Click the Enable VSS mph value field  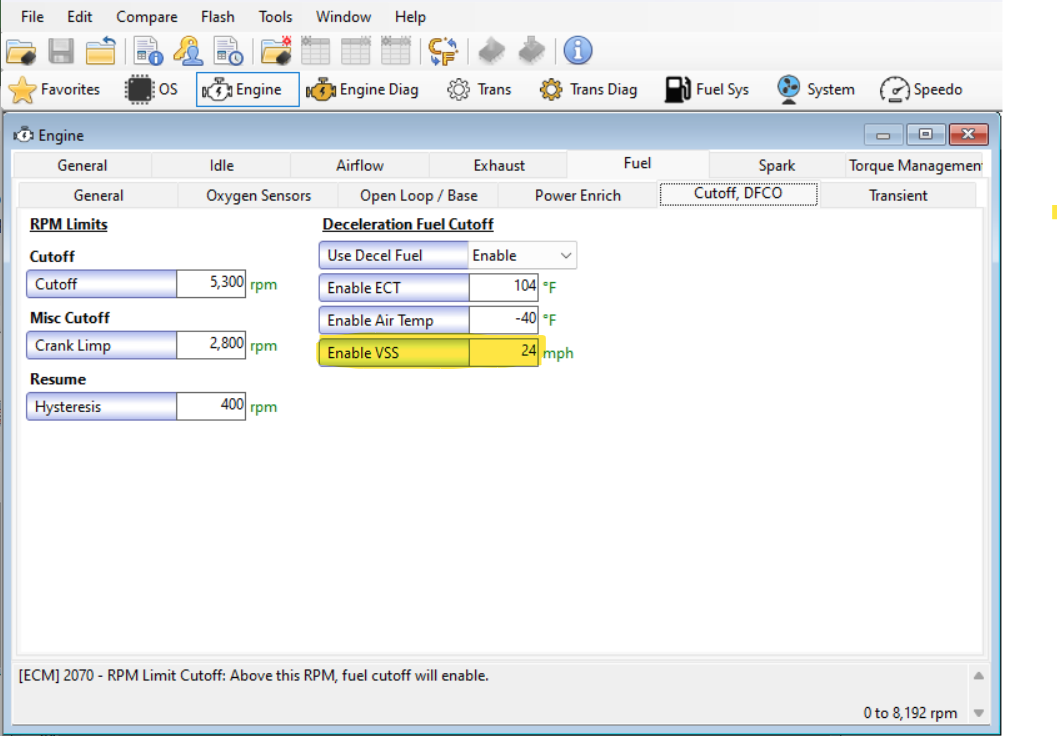pyautogui.click(x=504, y=352)
